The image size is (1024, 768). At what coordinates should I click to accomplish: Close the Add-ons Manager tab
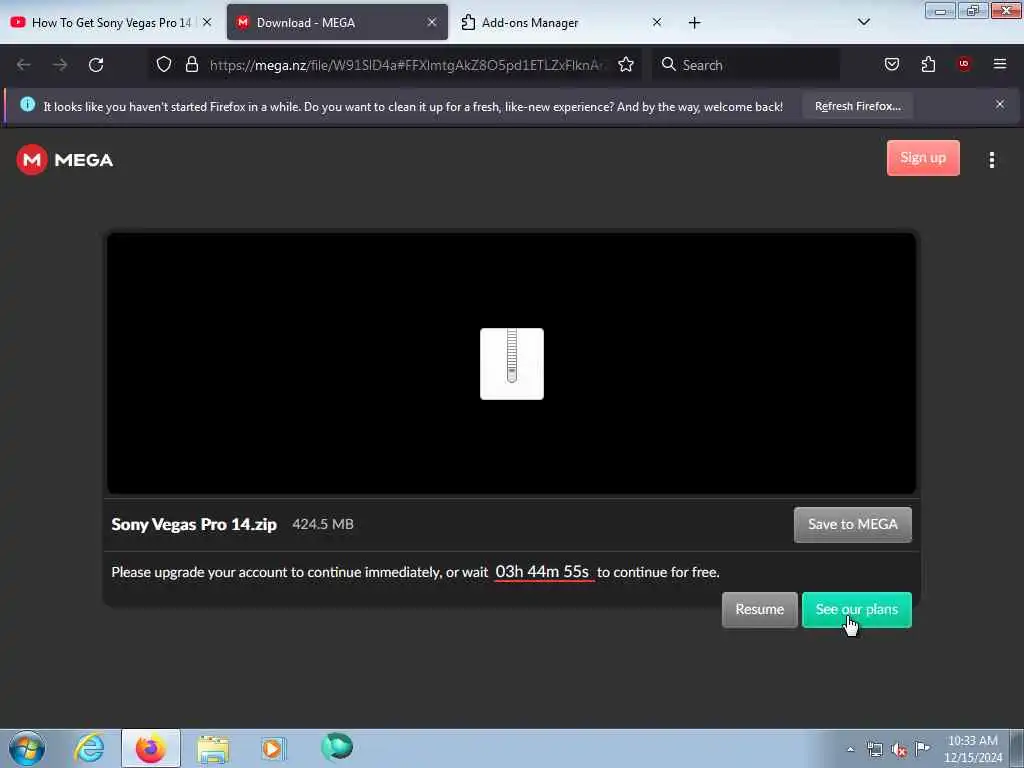[656, 22]
